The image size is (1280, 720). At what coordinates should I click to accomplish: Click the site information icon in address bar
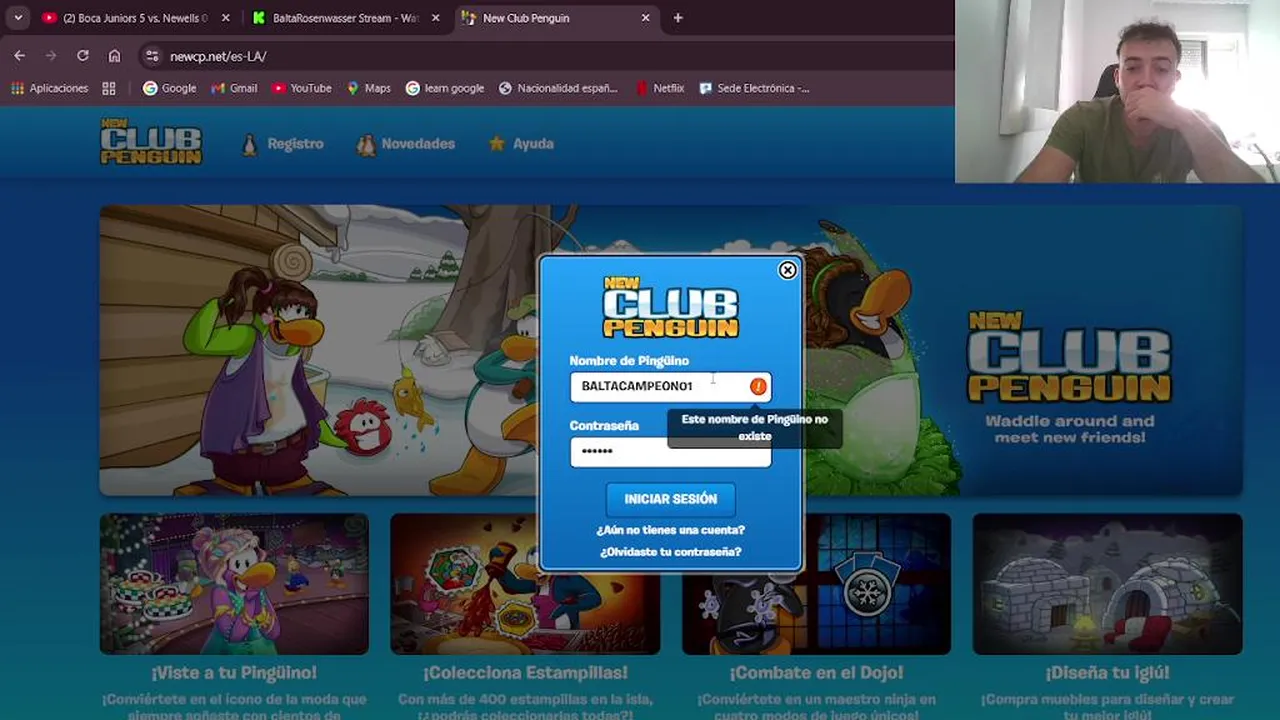pos(152,56)
